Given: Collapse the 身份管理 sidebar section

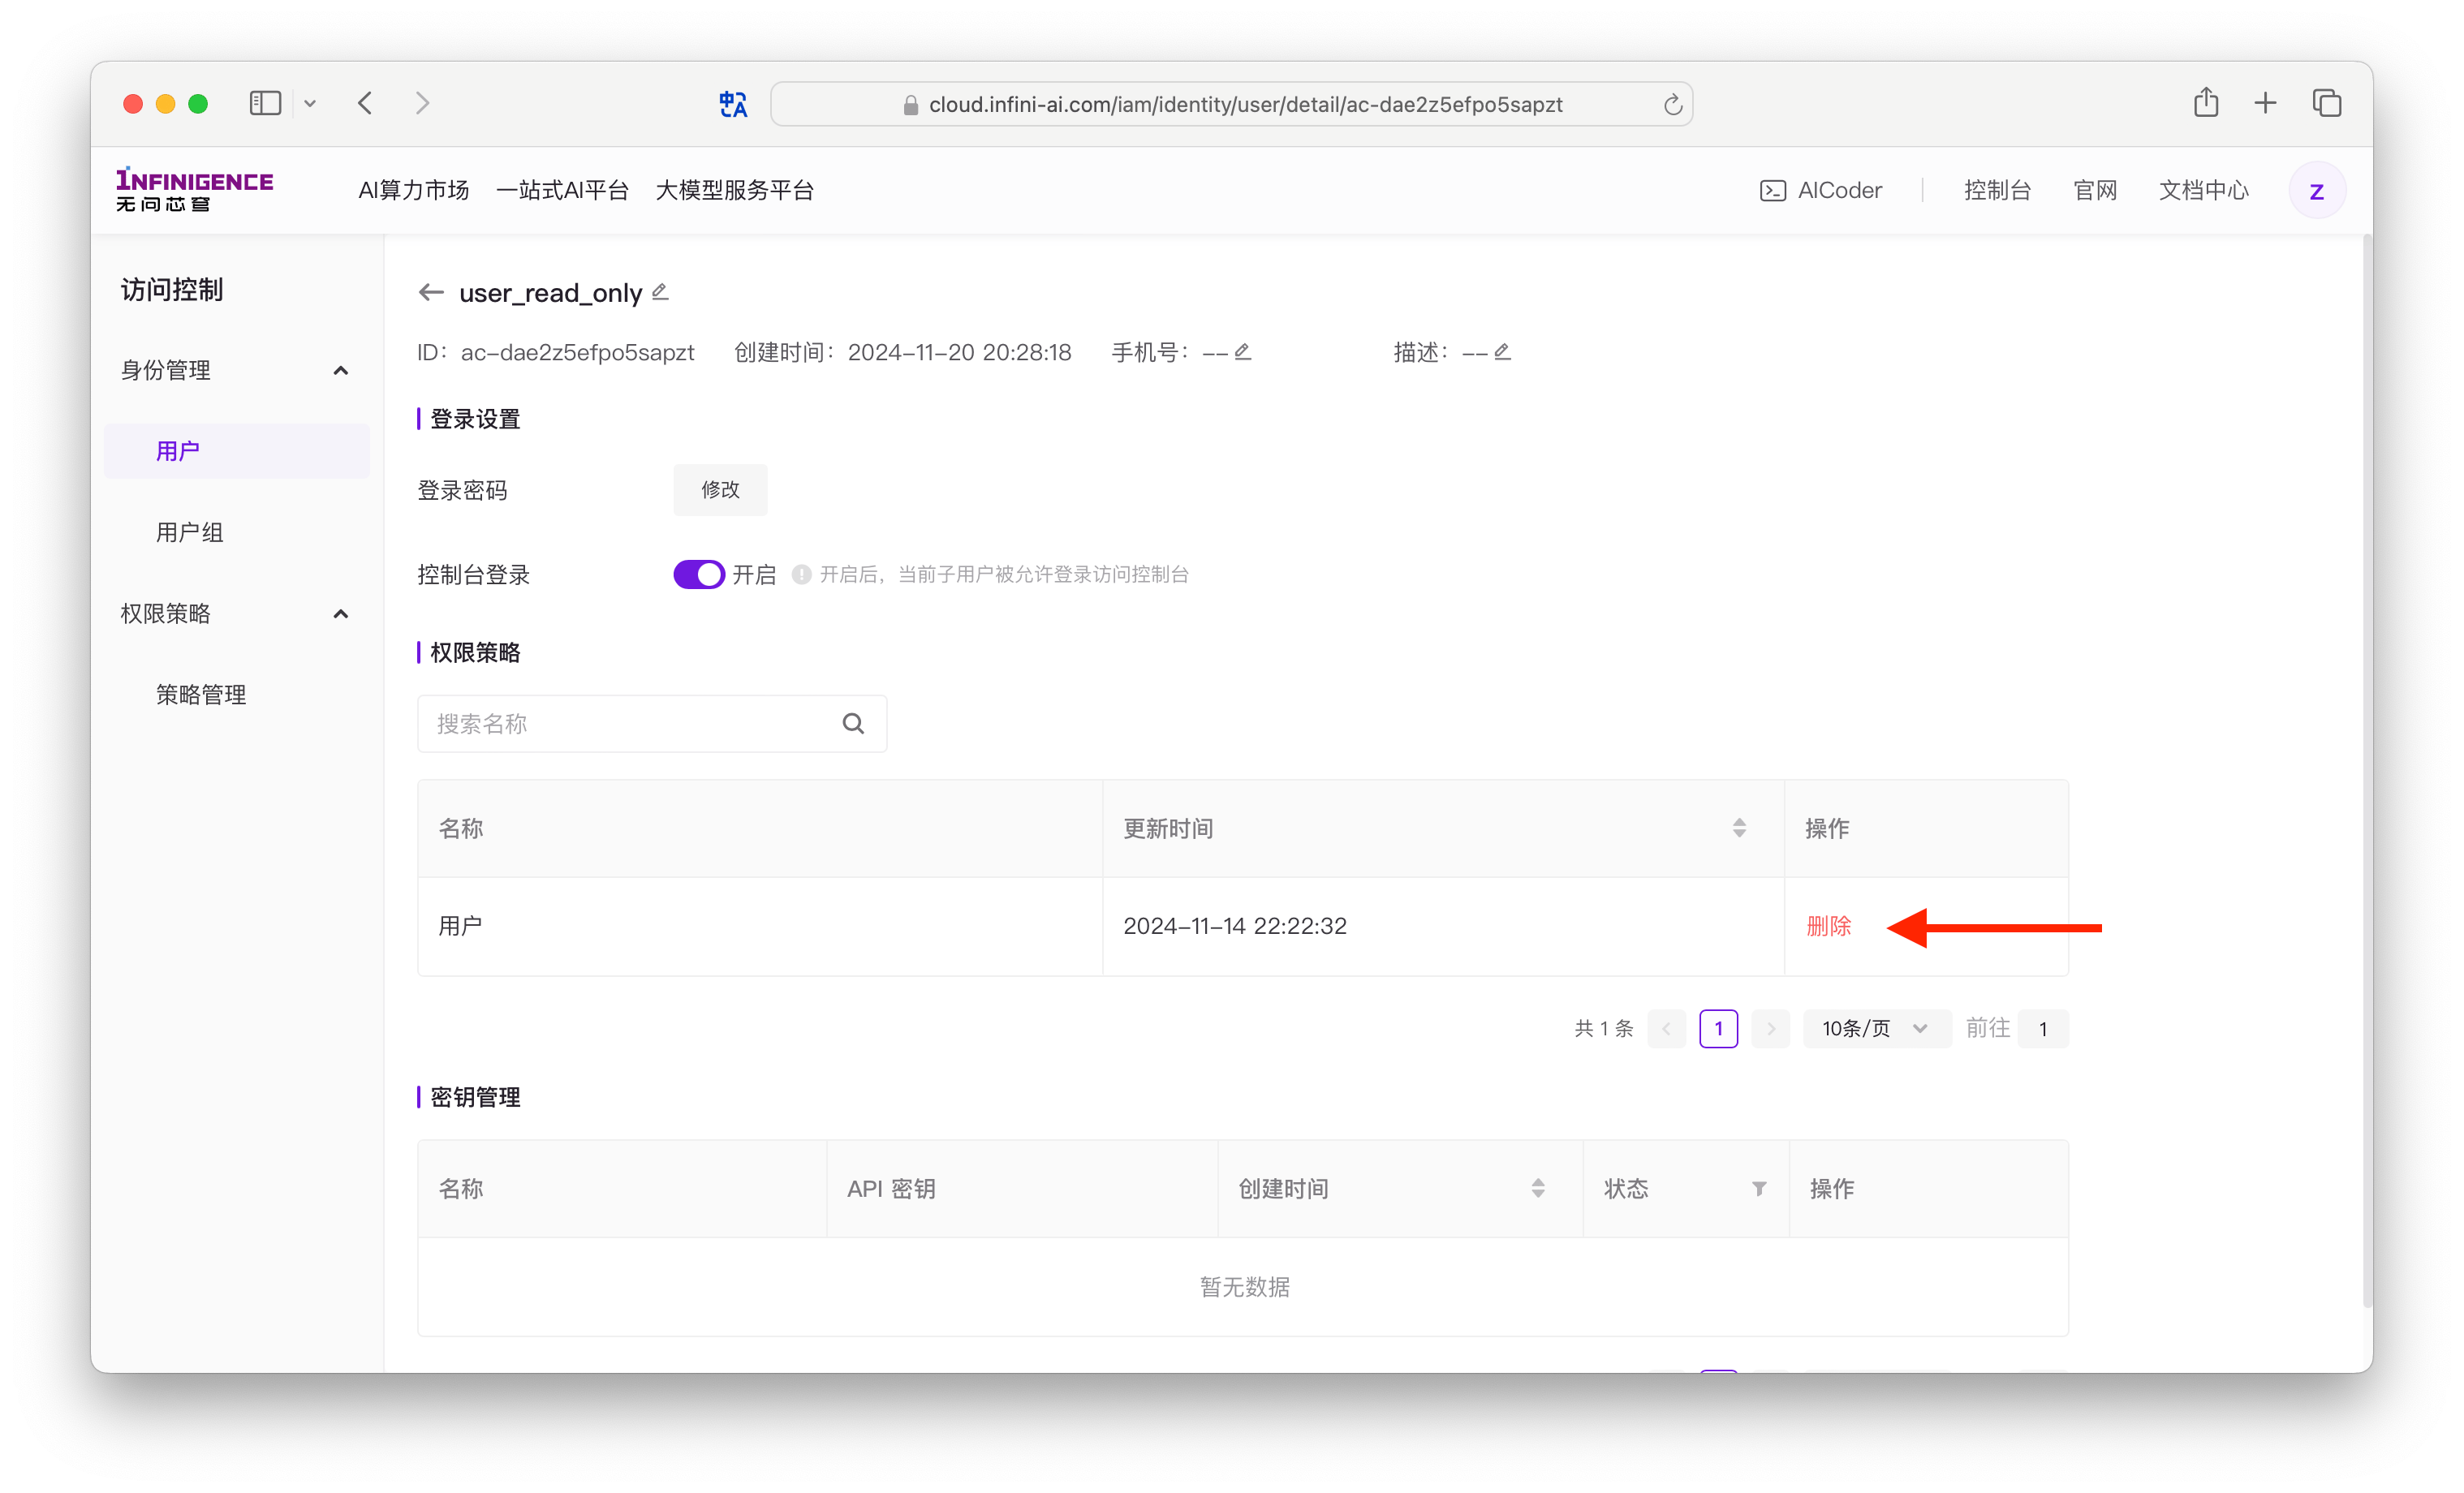Looking at the screenshot, I should tap(340, 370).
